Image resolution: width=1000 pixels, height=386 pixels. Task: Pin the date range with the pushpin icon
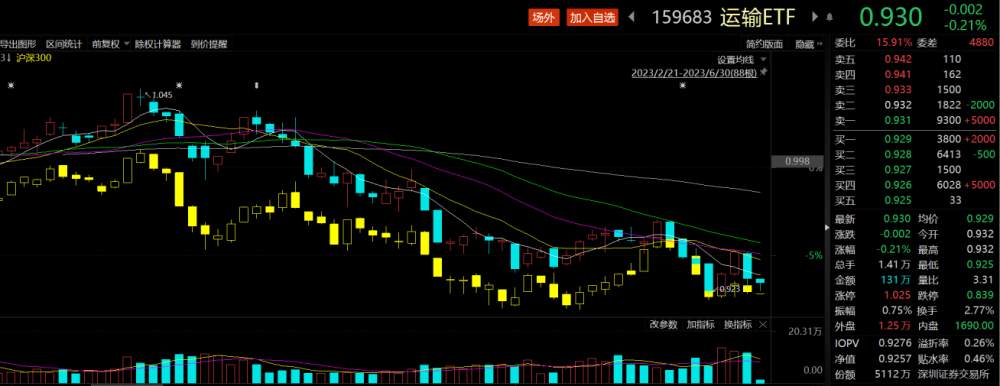[x=763, y=73]
